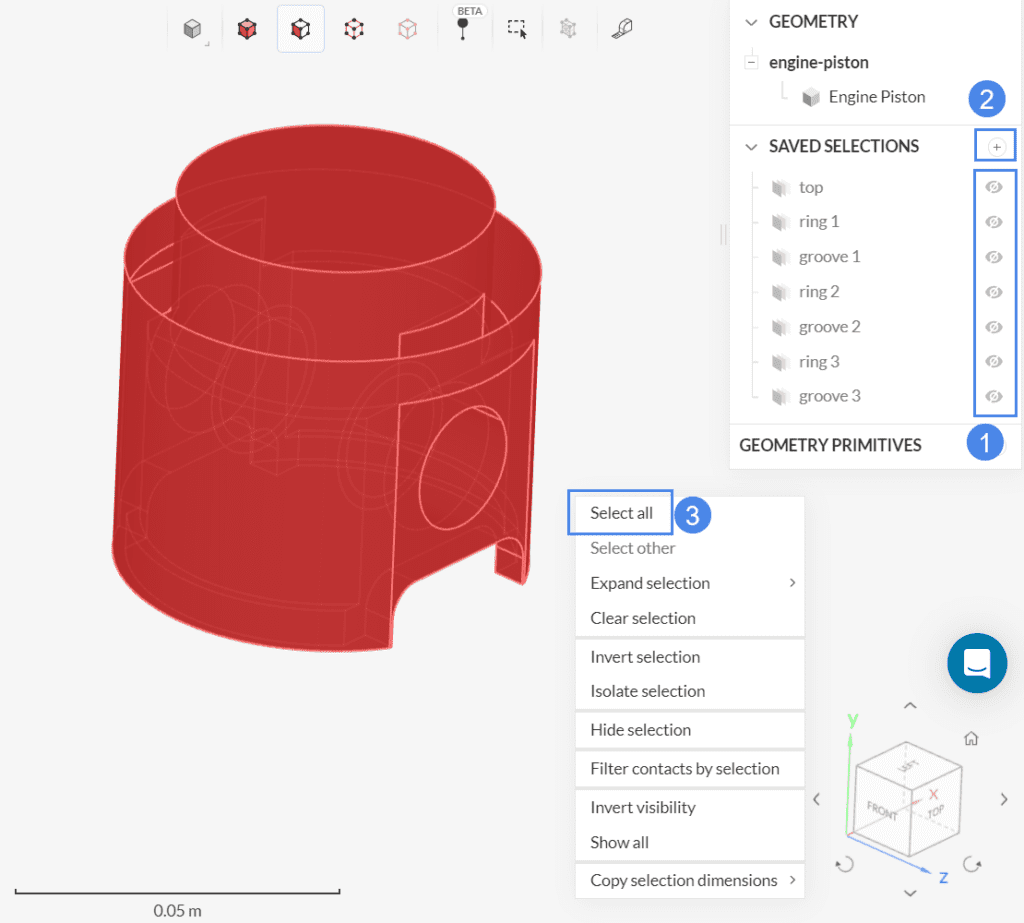Screen dimensions: 1024x923
Task: Activate the box selection tool
Action: pos(518,30)
